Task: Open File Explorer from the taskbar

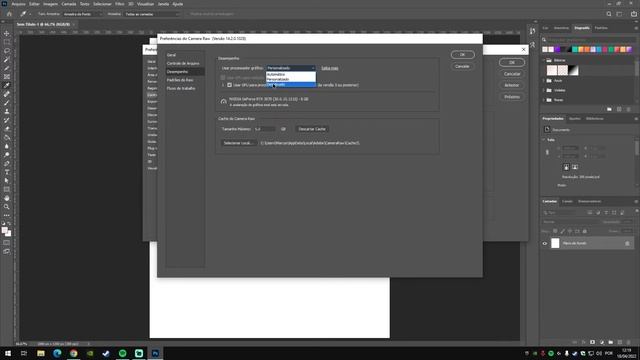Action: tap(41, 353)
